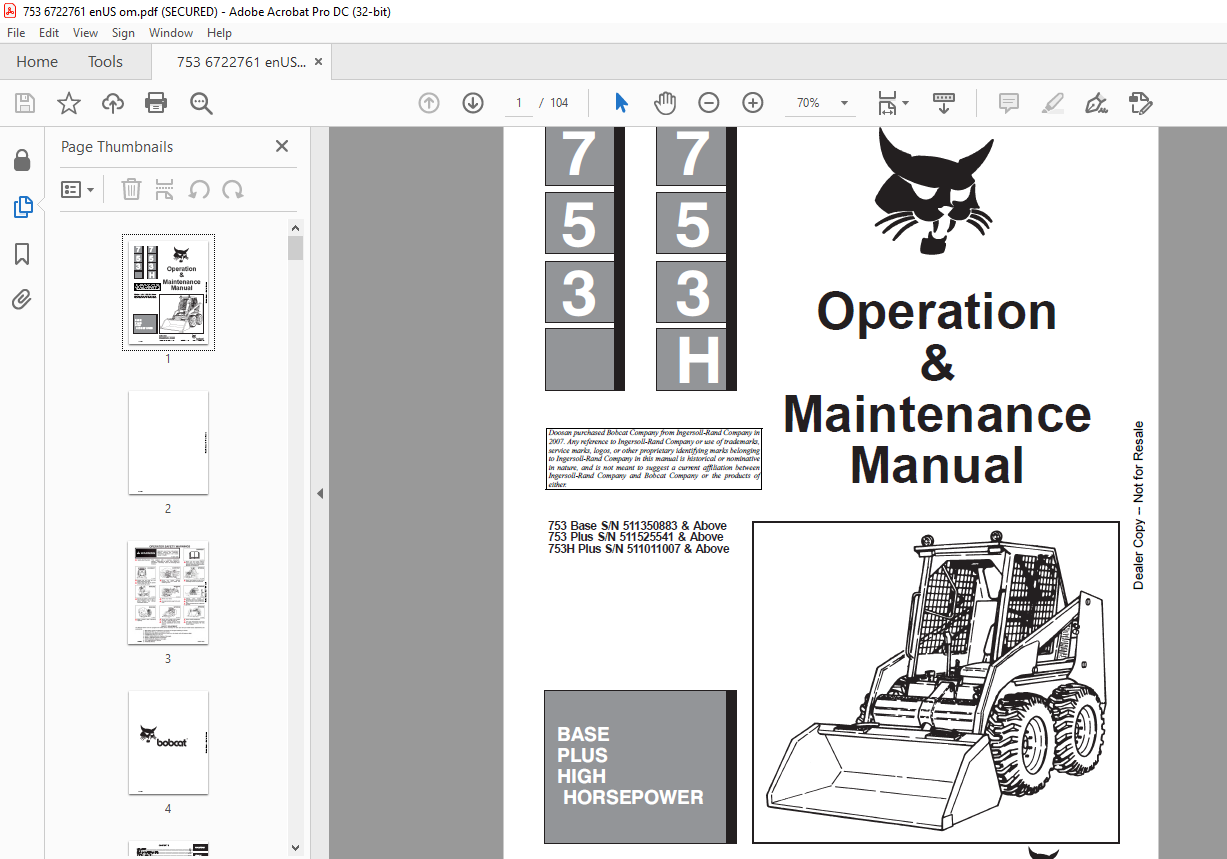Click the "HORSEPOWER" text in the gray box
The width and height of the screenshot is (1227, 859).
[633, 797]
